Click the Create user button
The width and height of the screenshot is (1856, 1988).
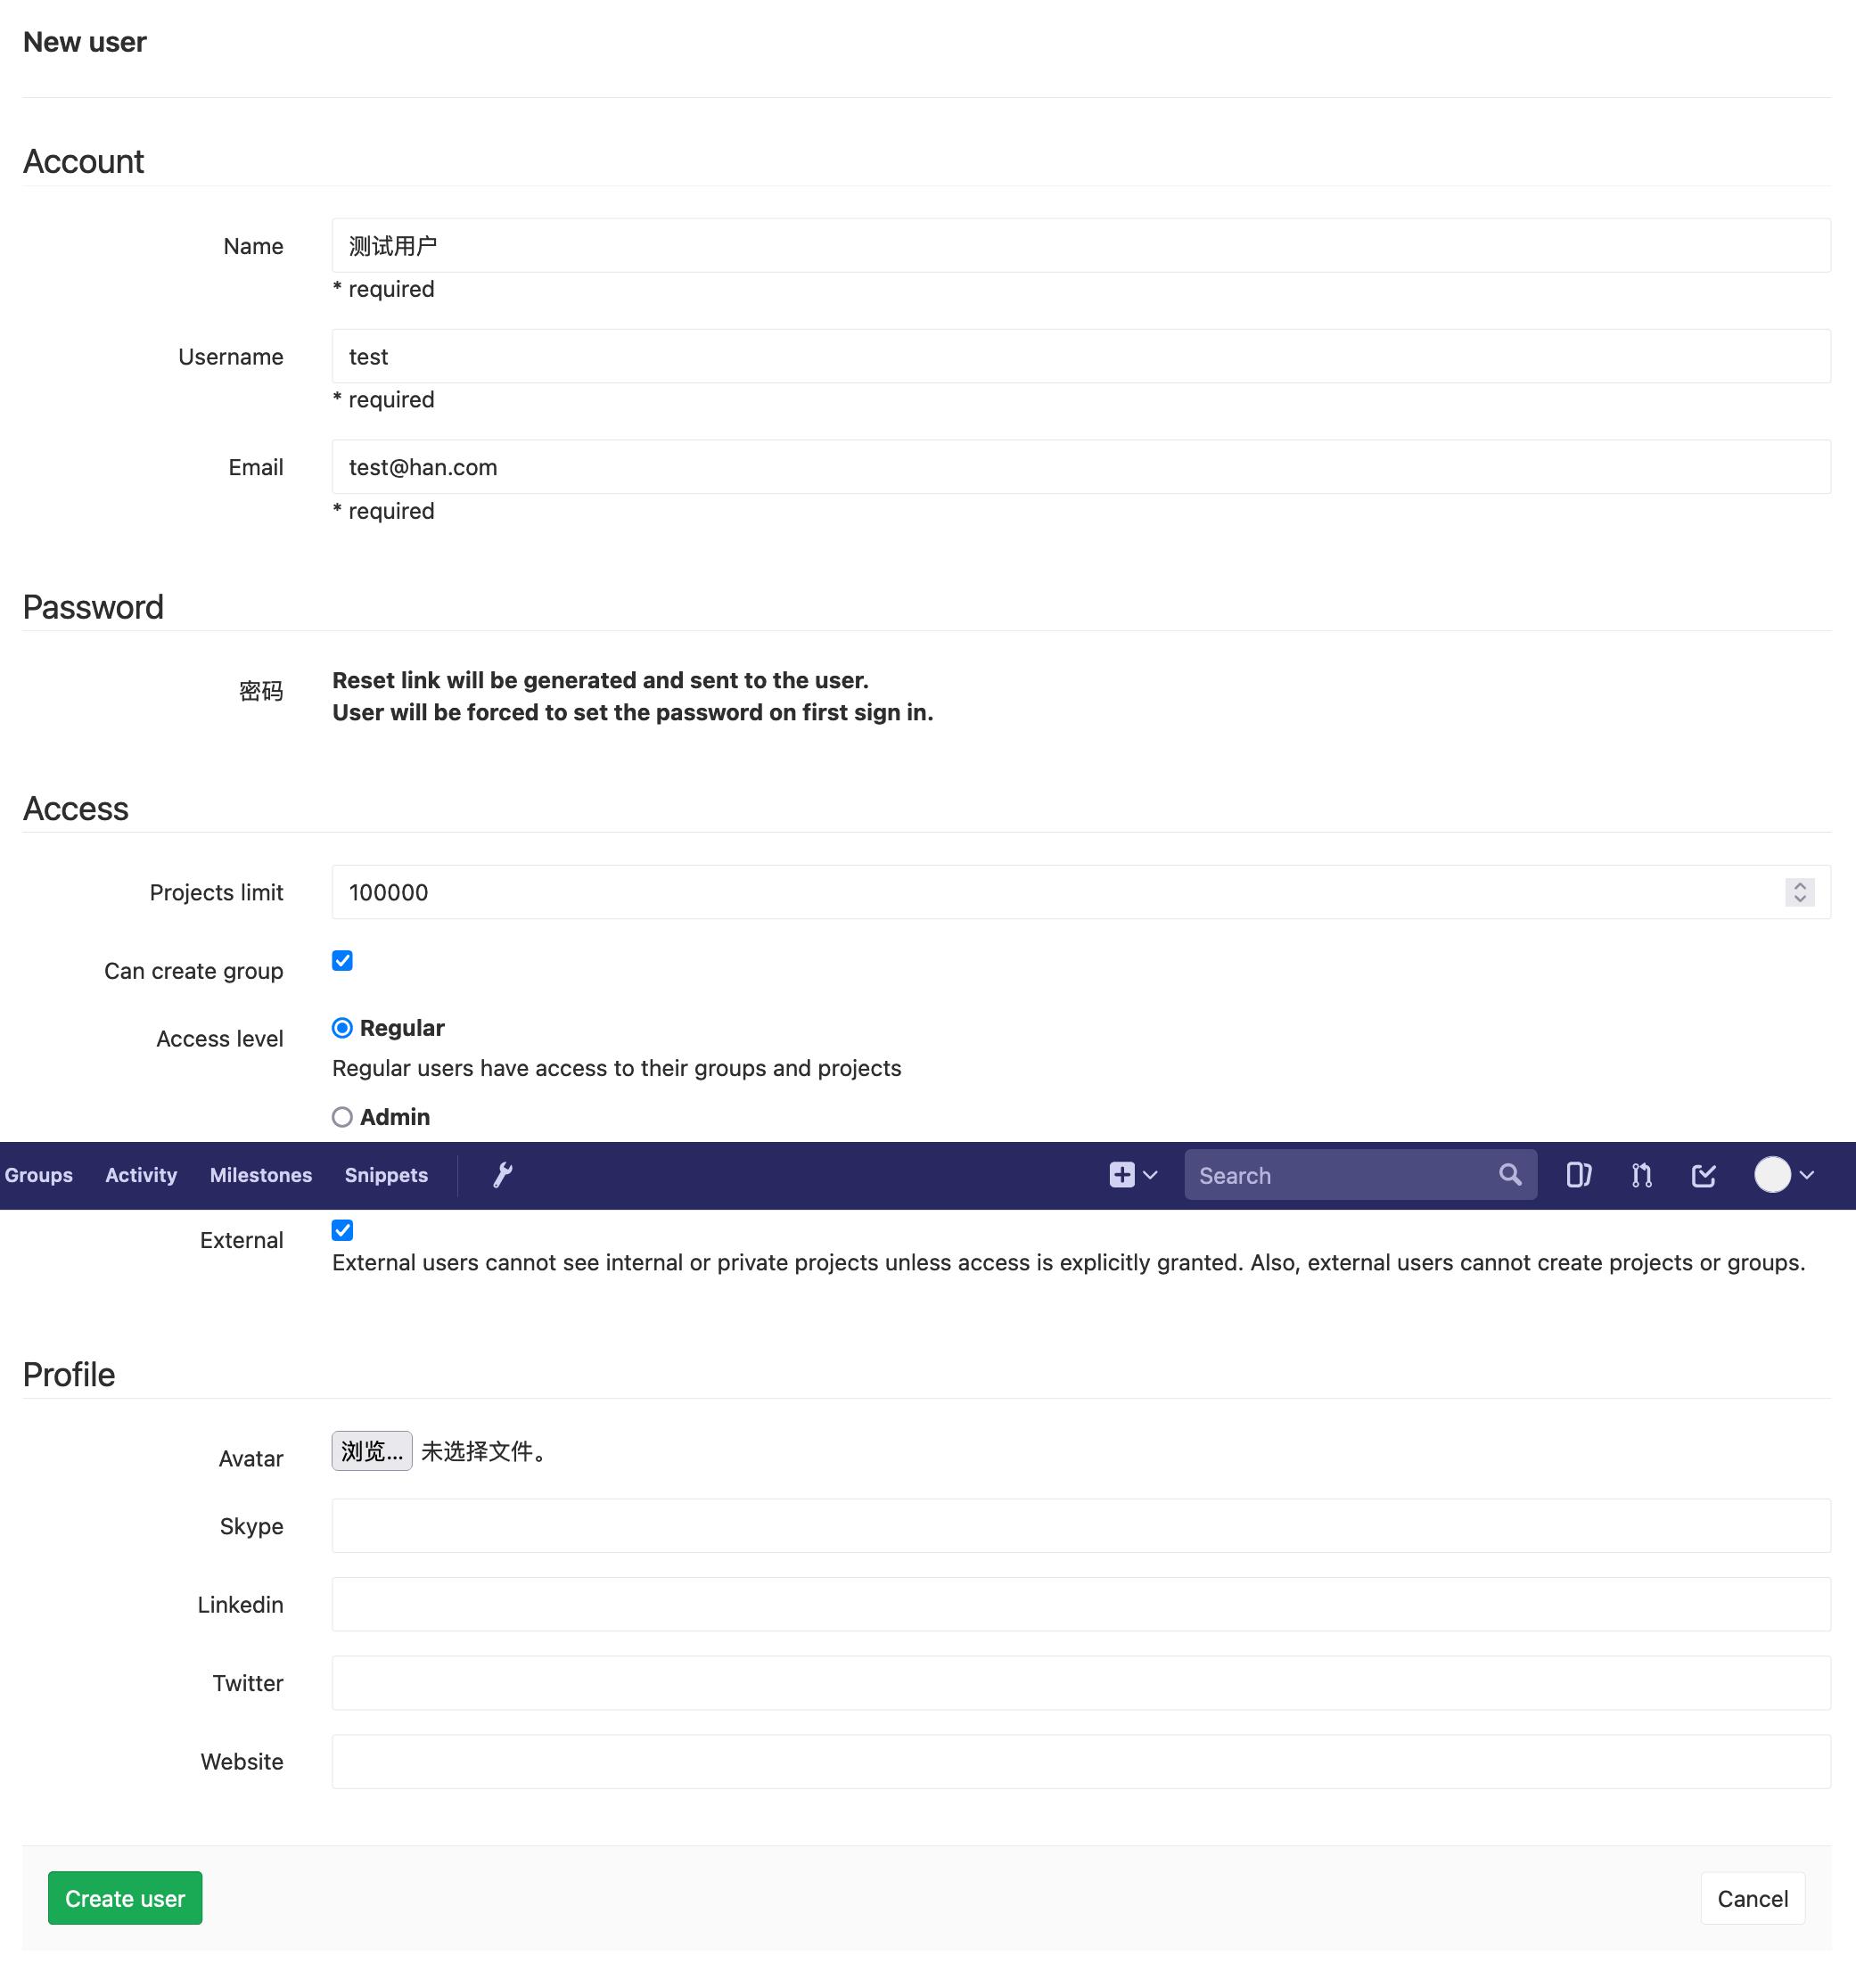click(x=126, y=1897)
